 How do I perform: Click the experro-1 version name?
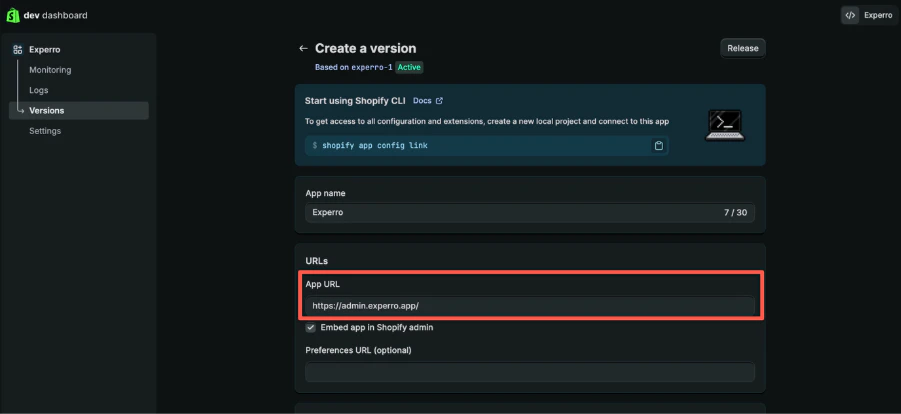[x=372, y=67]
